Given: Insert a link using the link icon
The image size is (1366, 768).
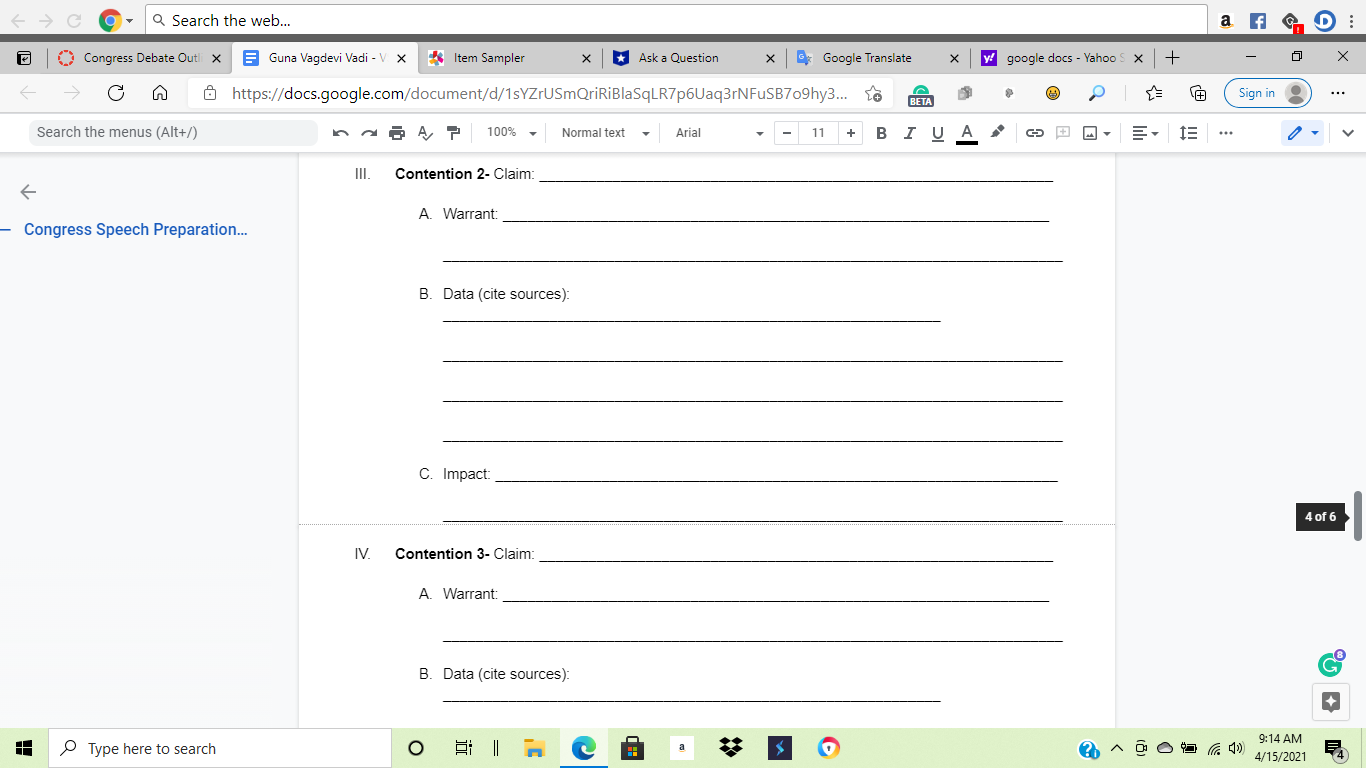Looking at the screenshot, I should pos(1035,132).
